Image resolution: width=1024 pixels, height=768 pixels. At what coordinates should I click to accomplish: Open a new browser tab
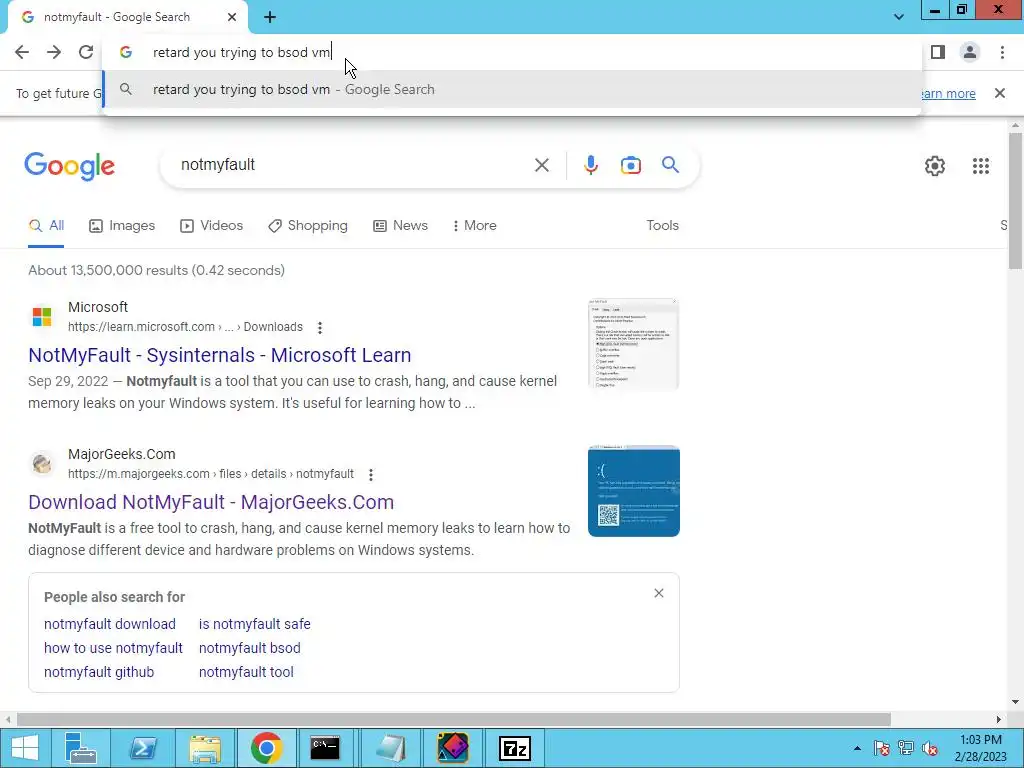[x=270, y=18]
